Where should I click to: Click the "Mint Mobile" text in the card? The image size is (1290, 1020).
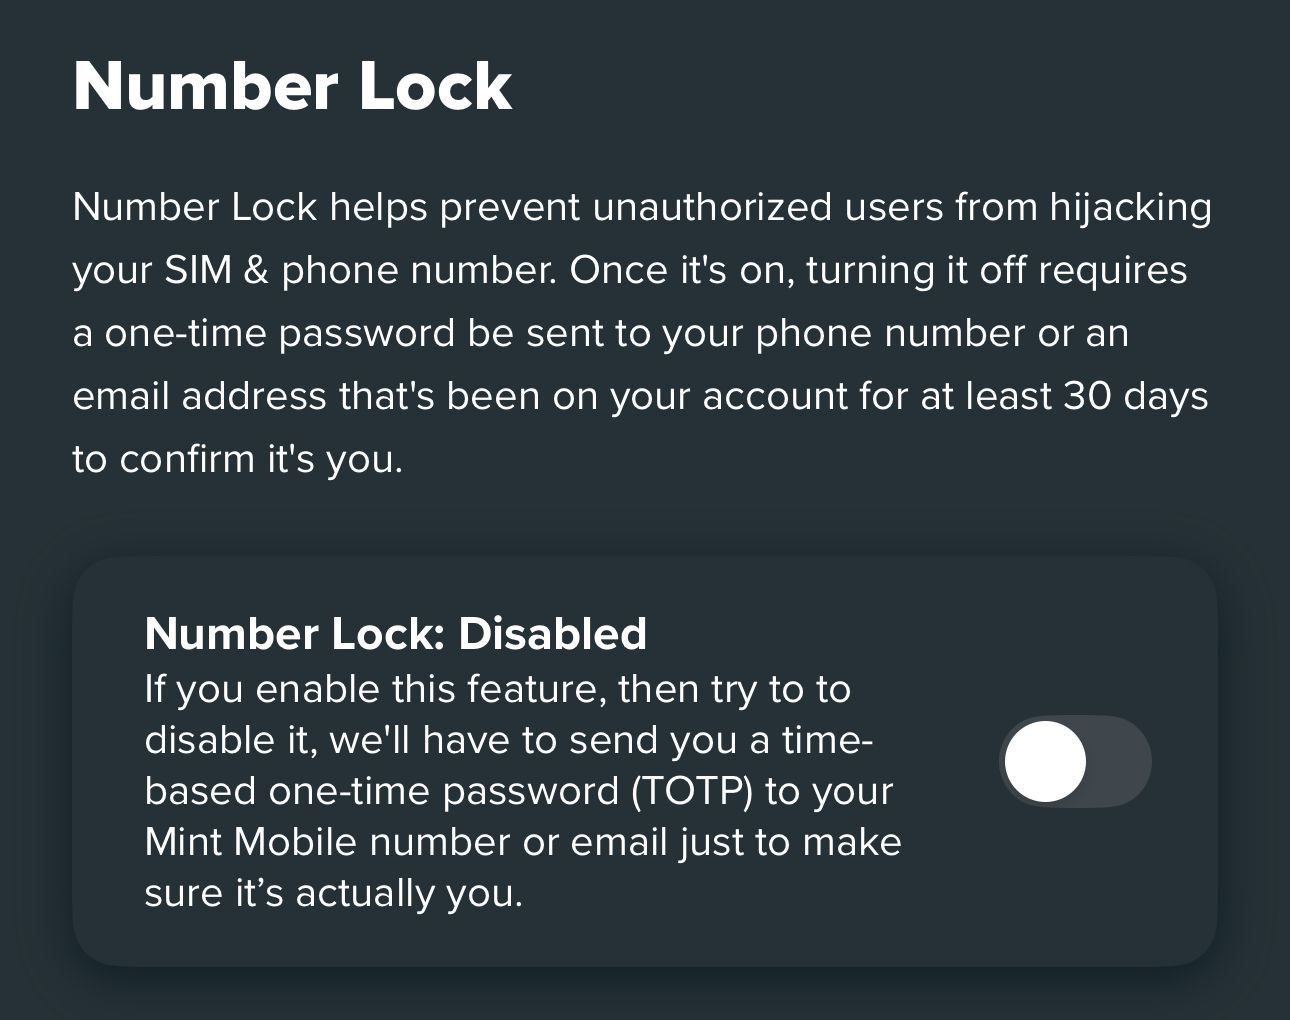[x=251, y=841]
